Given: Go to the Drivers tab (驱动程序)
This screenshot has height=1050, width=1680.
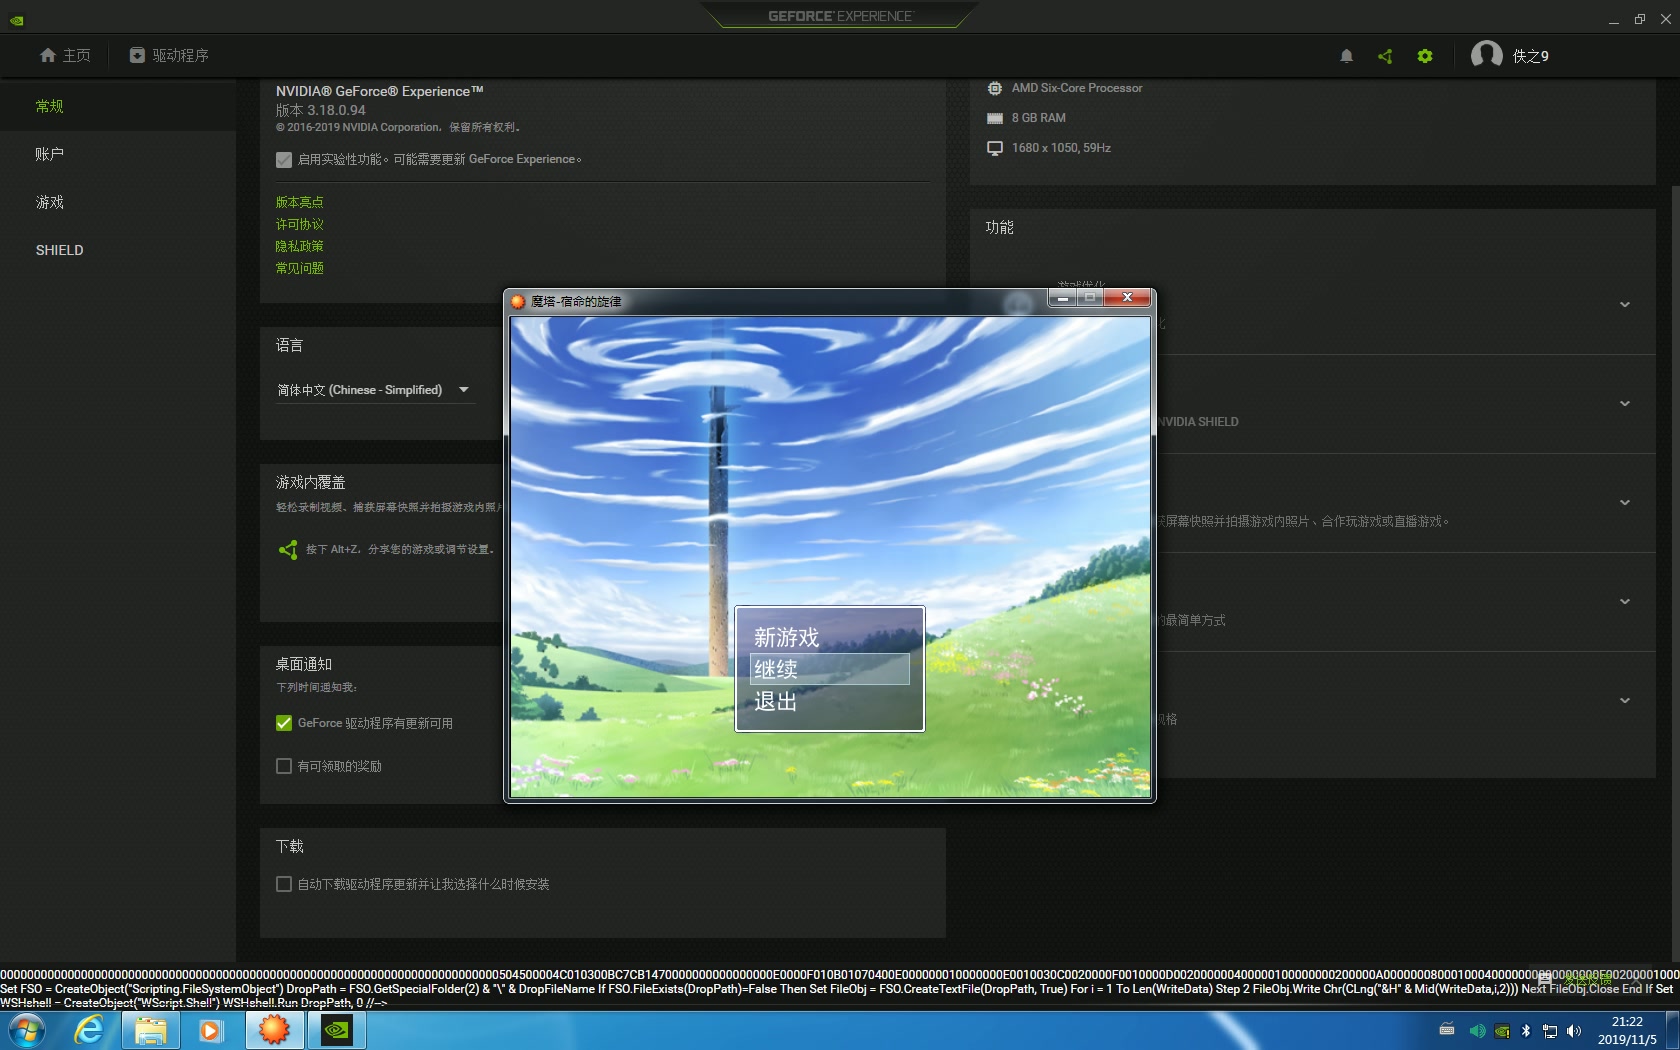Looking at the screenshot, I should pyautogui.click(x=169, y=55).
